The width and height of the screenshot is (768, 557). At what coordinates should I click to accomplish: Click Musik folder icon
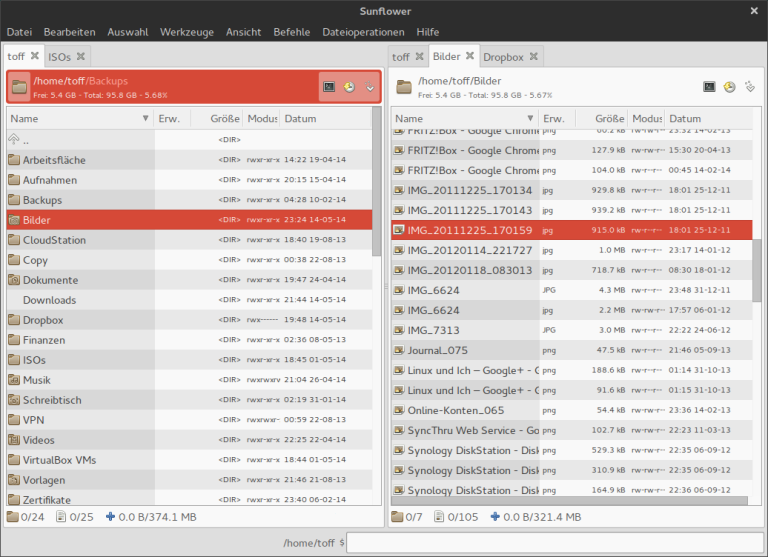click(x=14, y=380)
